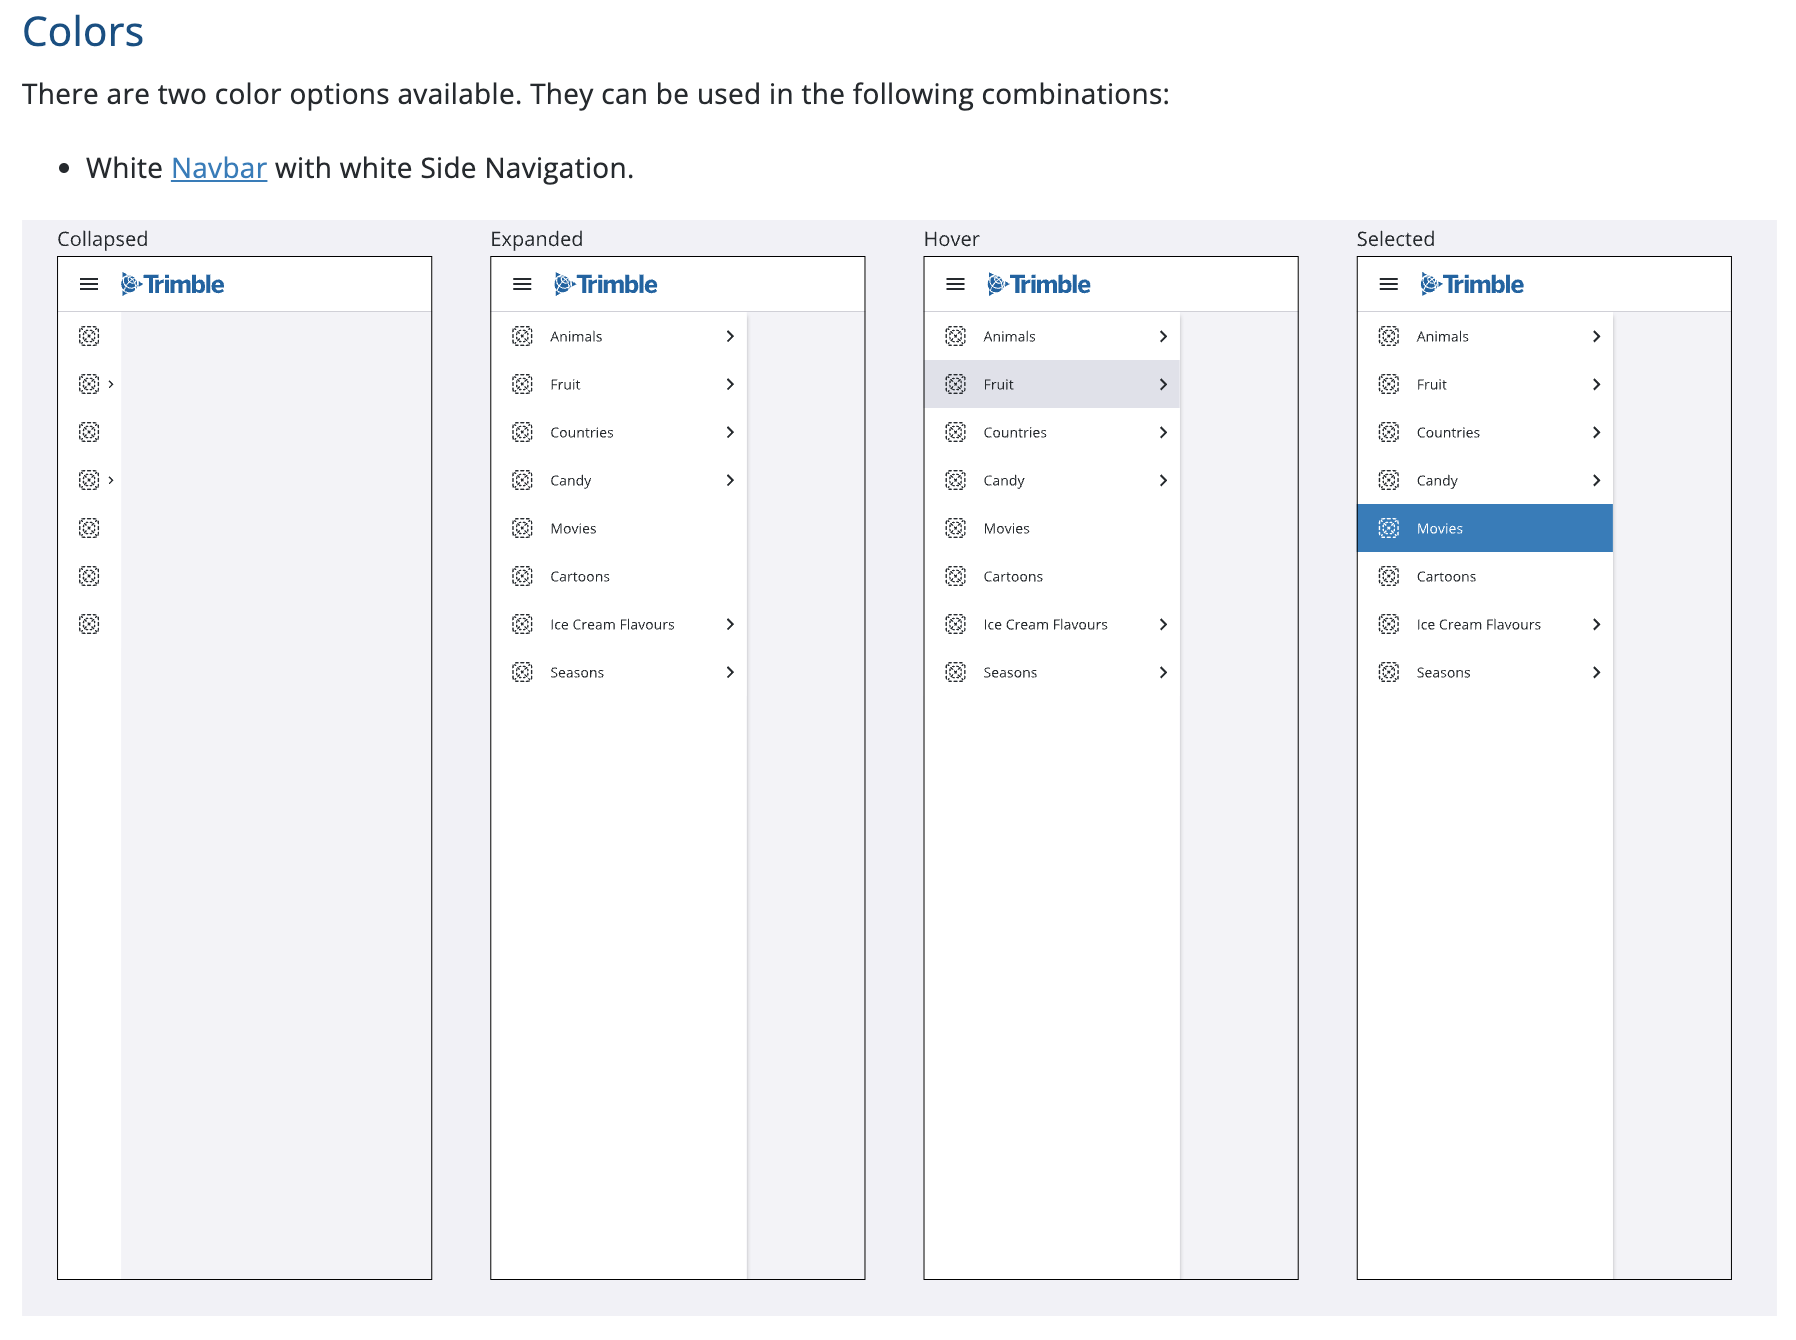Click the Animals icon in Expanded panel
This screenshot has width=1796, height=1340.
click(522, 336)
